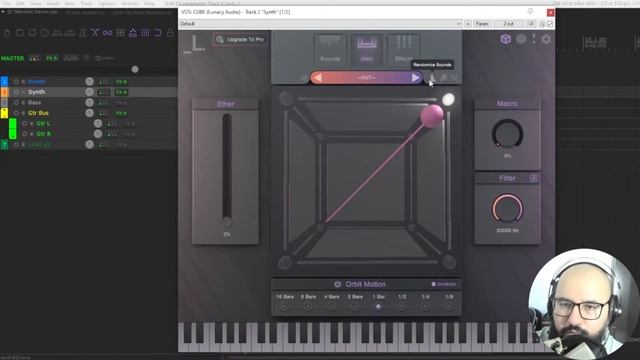Select the 1/8 orbit rate
The width and height of the screenshot is (640, 360).
pos(449,306)
